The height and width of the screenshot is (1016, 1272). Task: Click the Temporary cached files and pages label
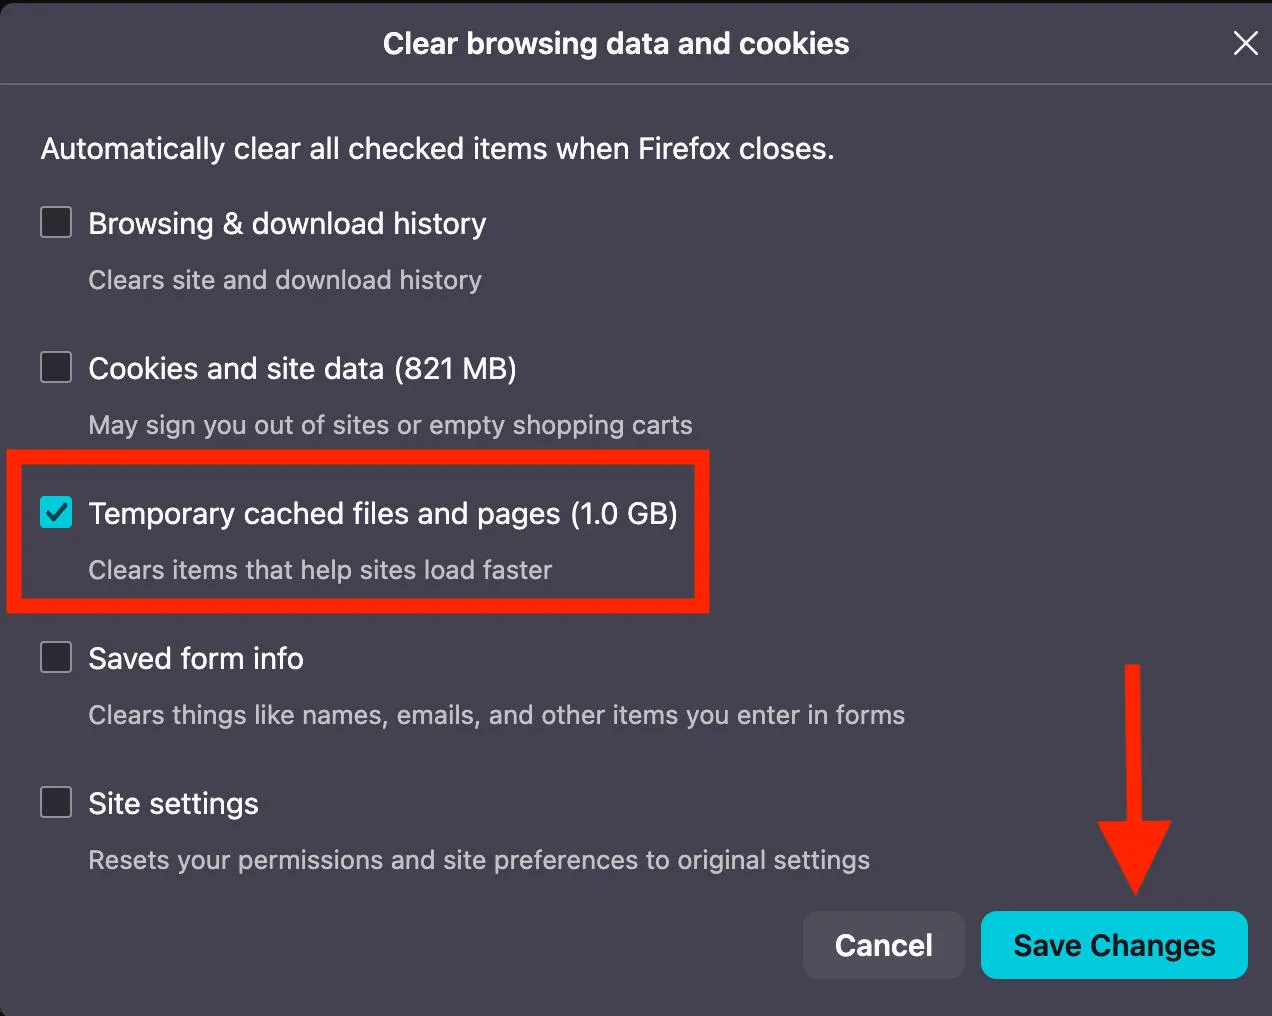[383, 513]
